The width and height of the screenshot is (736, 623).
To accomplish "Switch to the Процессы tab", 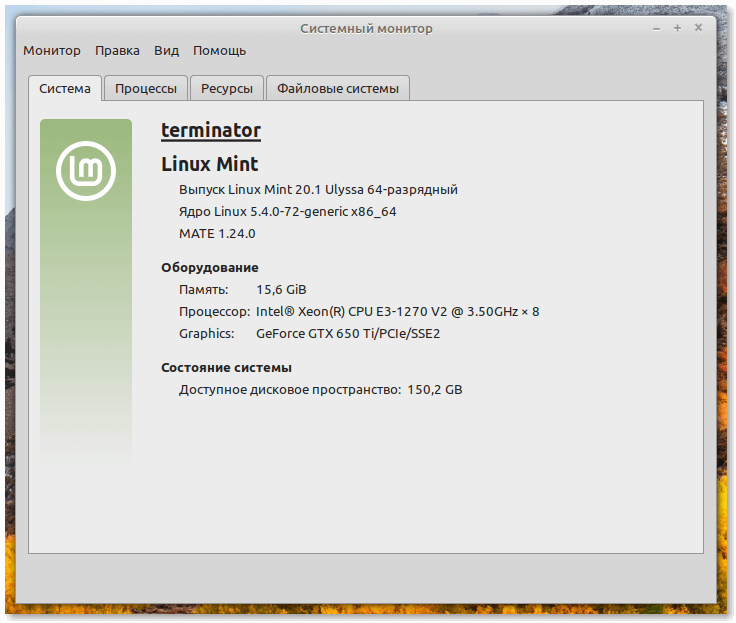I will coord(146,88).
